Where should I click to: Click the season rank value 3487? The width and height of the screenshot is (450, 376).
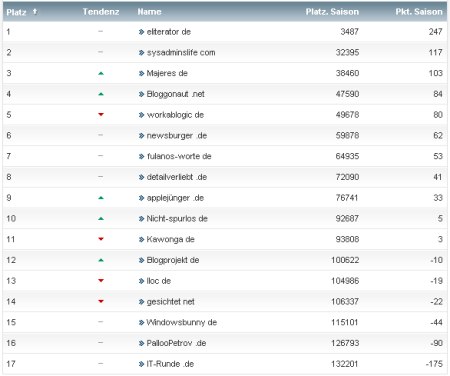click(350, 32)
